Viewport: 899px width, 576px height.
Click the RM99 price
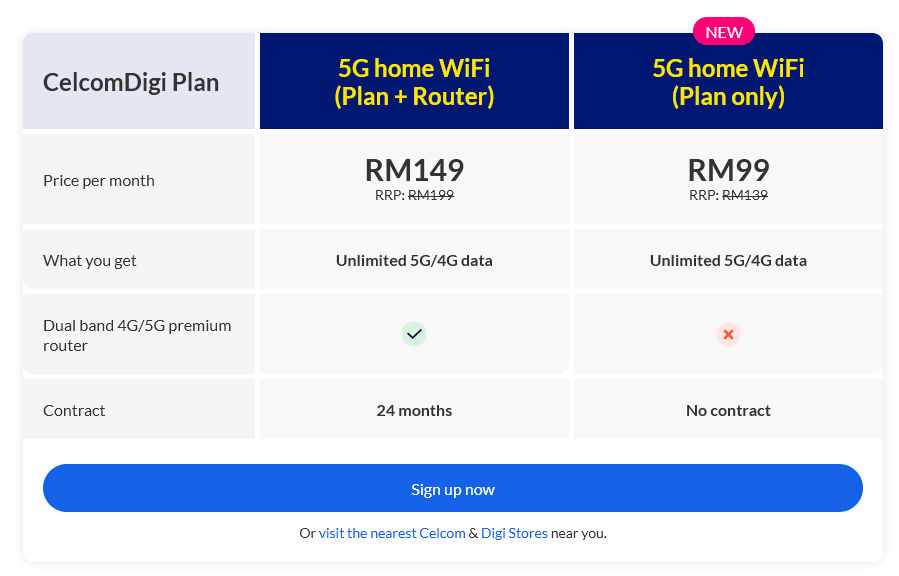point(728,170)
